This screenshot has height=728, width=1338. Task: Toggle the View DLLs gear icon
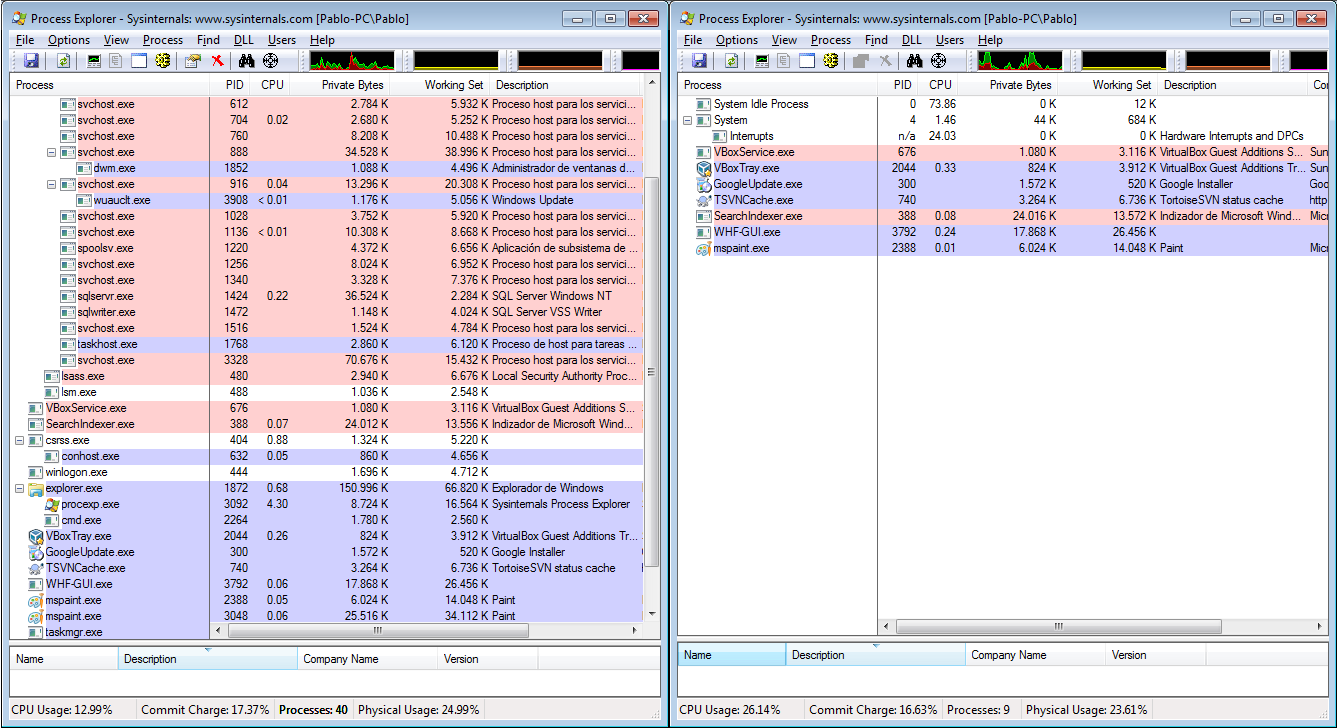coord(161,61)
